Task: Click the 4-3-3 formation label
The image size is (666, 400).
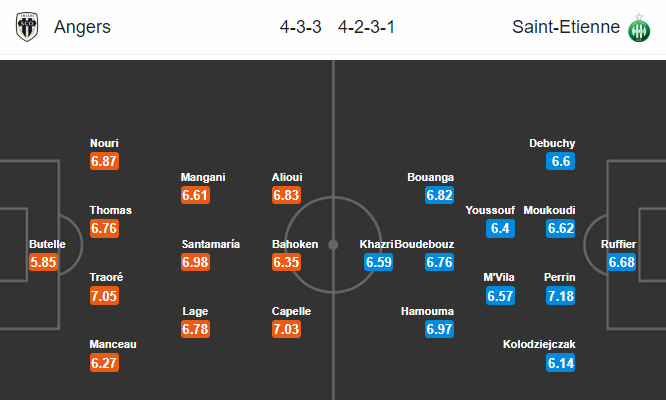Action: pos(300,27)
